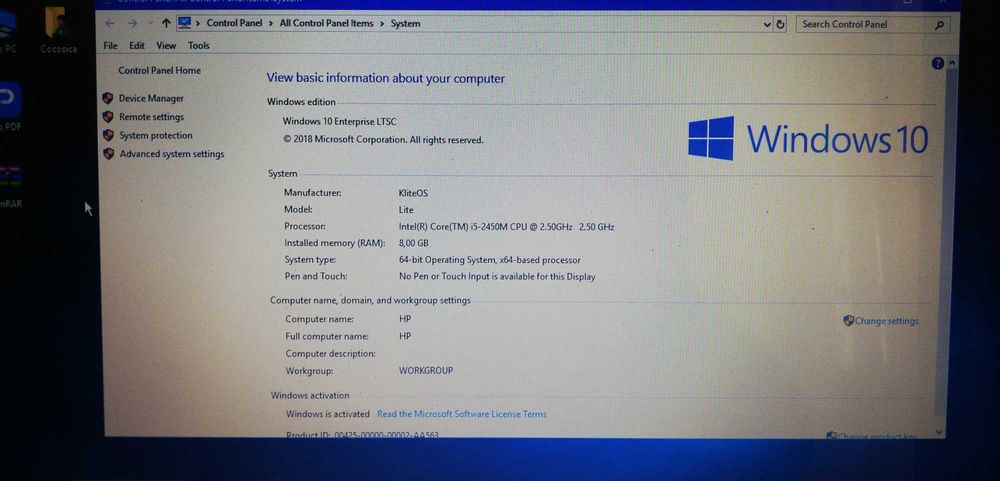Screen dimensions: 1000x481
Task: Refresh the Control Panel page
Action: click(781, 24)
